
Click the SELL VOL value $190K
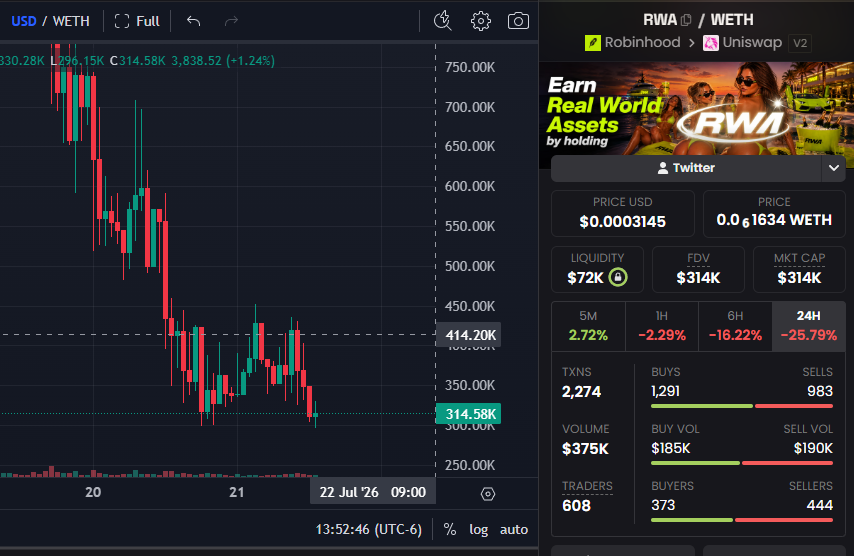point(813,448)
